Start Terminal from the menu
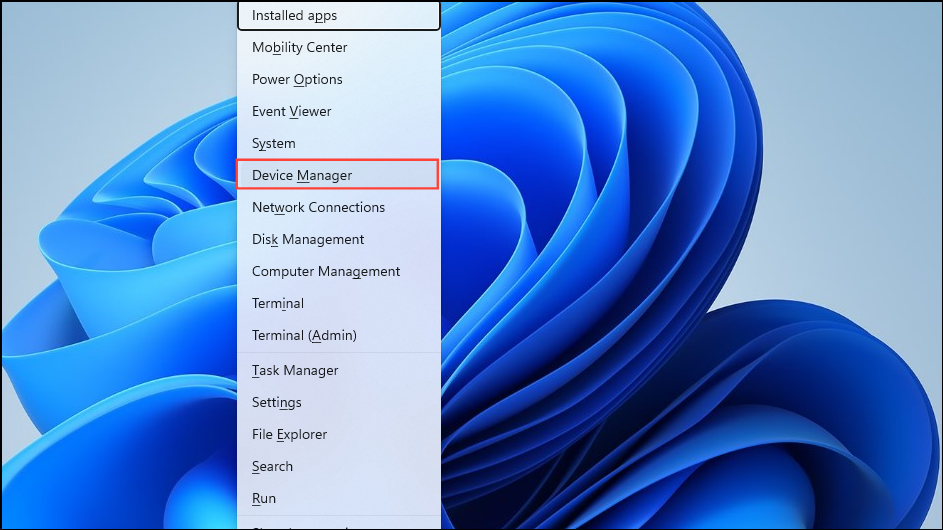 pyautogui.click(x=339, y=303)
